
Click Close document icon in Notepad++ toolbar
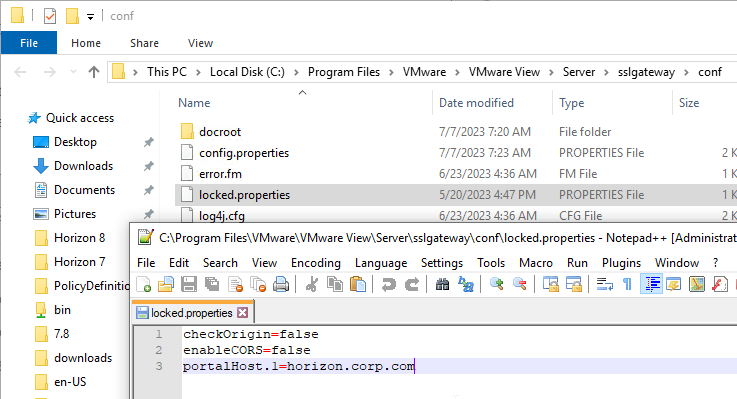coord(235,285)
